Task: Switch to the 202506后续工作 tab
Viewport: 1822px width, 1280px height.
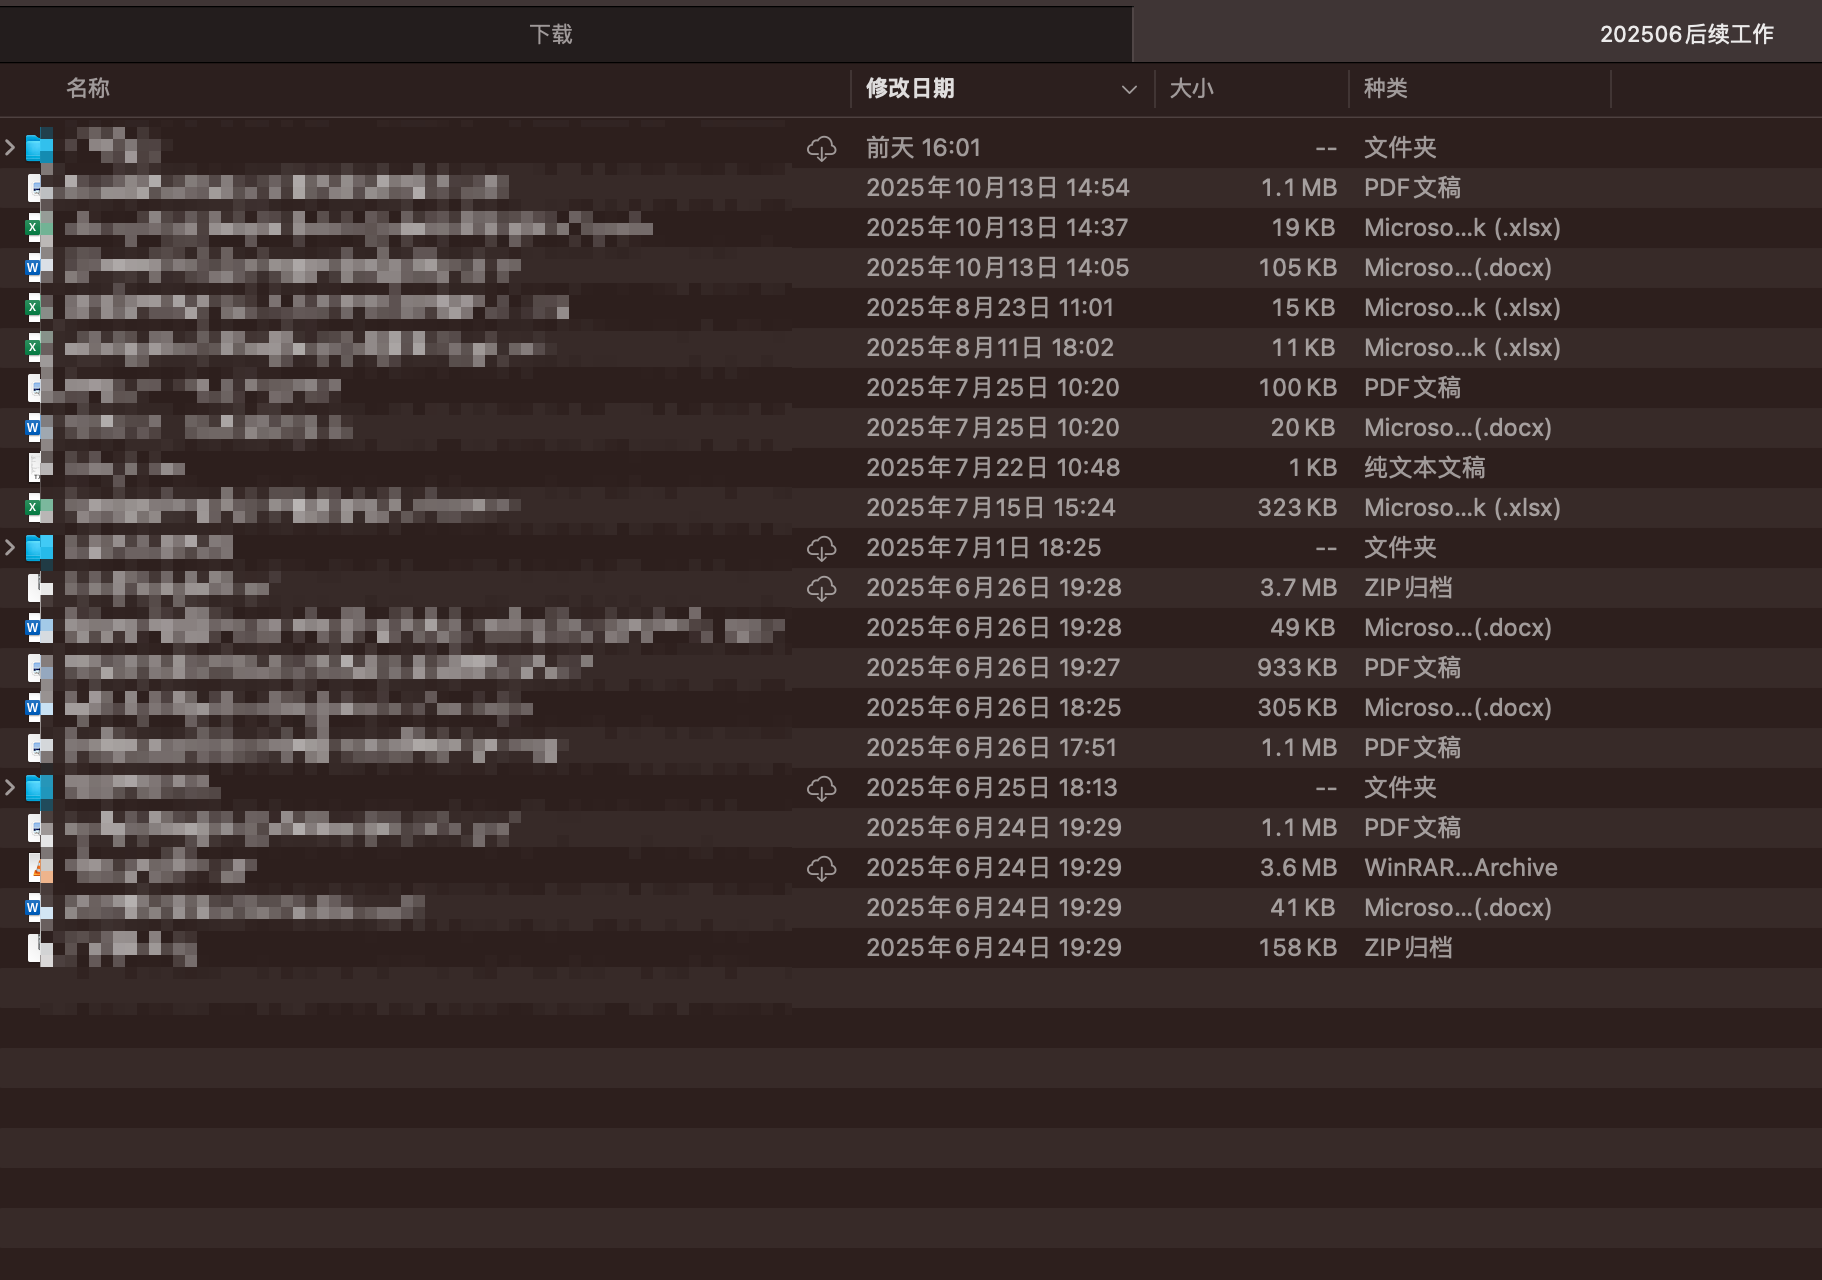Action: point(1476,34)
